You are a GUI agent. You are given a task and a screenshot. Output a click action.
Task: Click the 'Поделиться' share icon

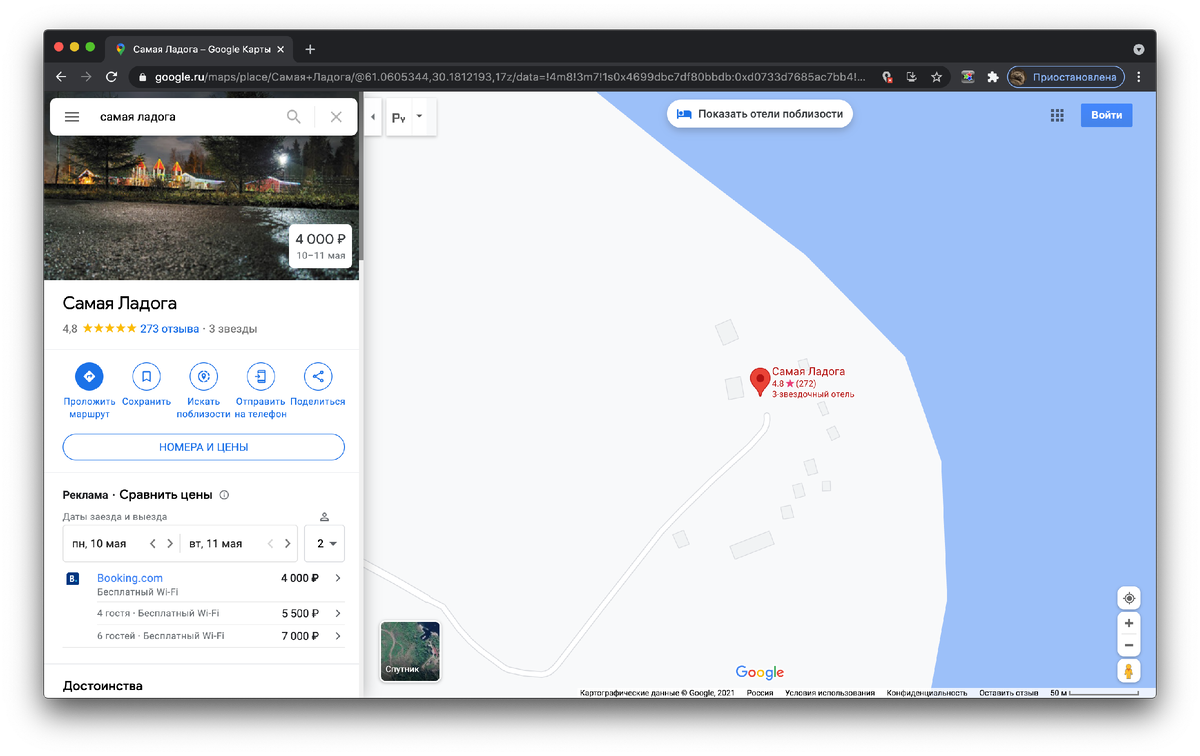(318, 376)
